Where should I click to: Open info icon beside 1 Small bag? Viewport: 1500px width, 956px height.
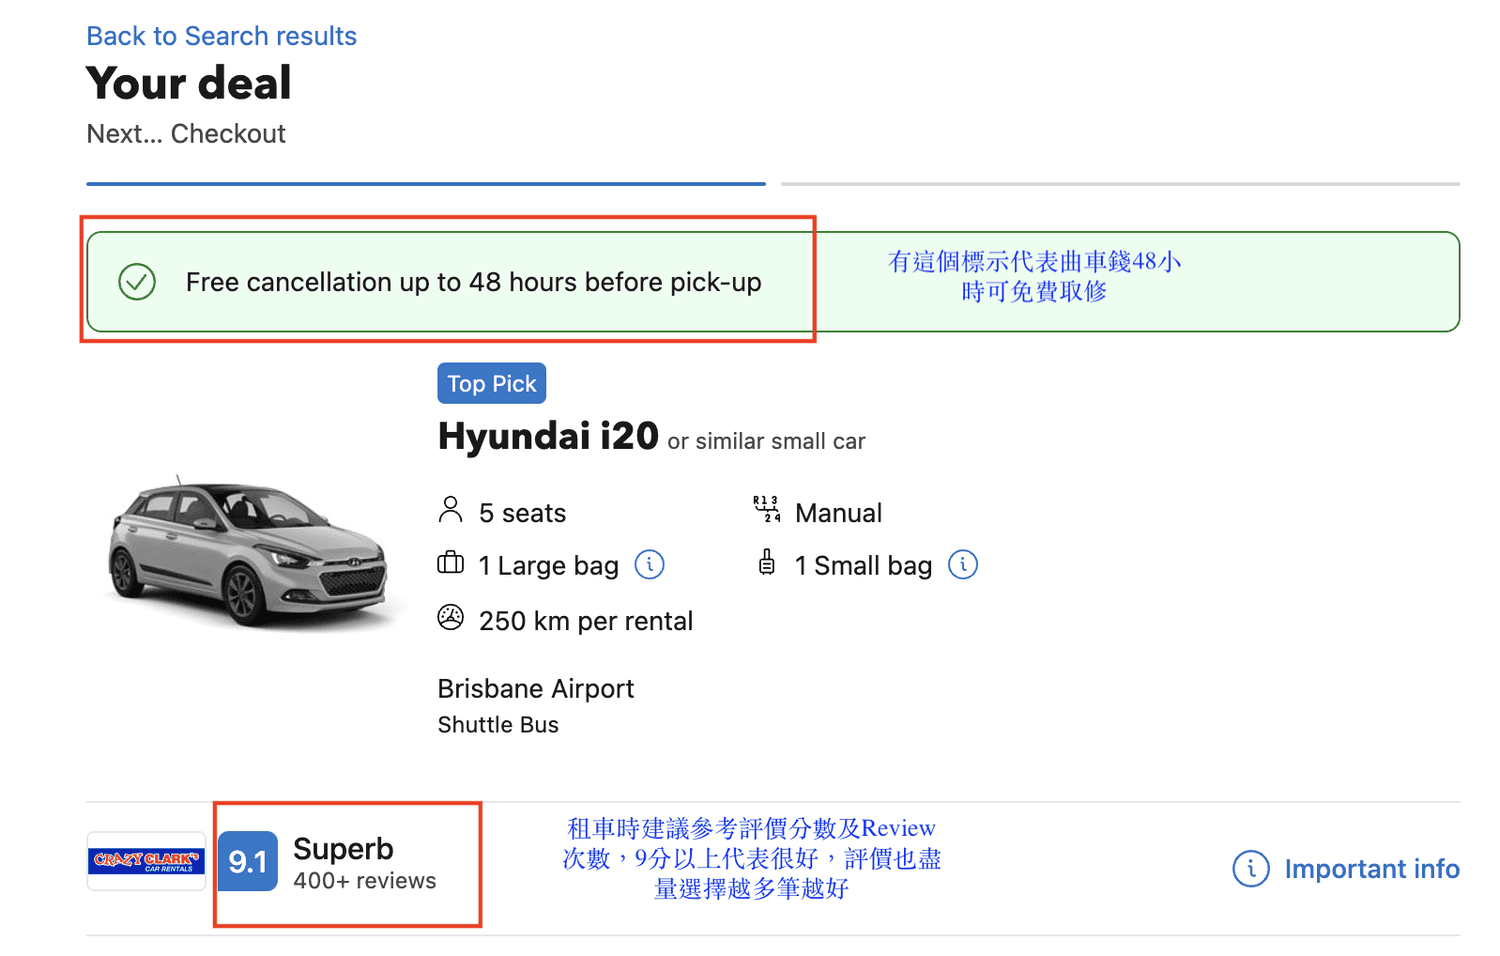click(963, 565)
